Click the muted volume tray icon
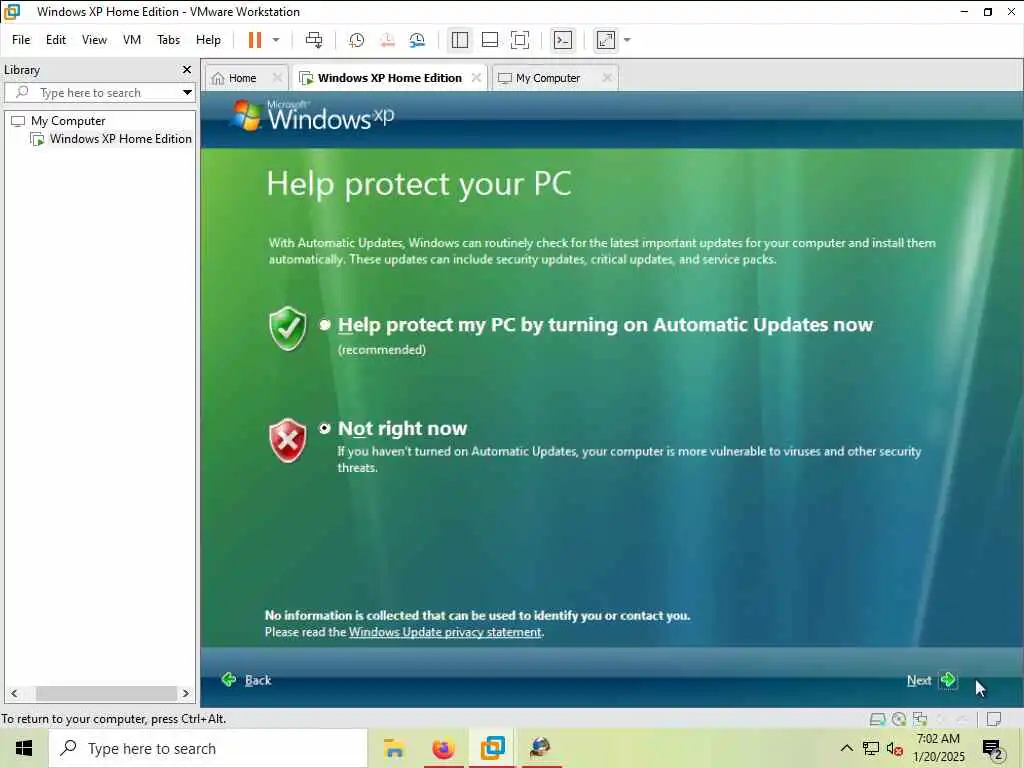 (895, 749)
